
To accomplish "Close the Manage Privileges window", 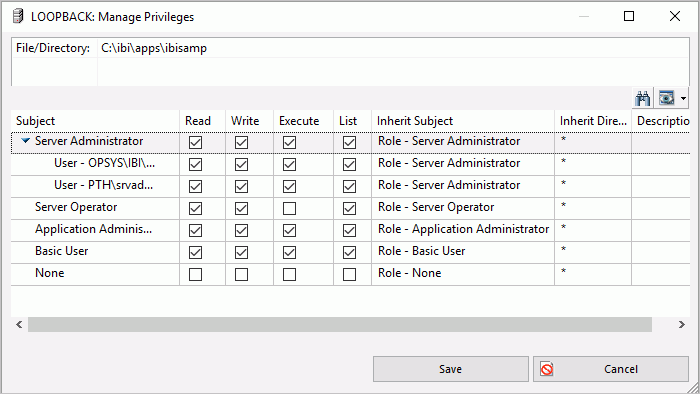I will (x=675, y=16).
